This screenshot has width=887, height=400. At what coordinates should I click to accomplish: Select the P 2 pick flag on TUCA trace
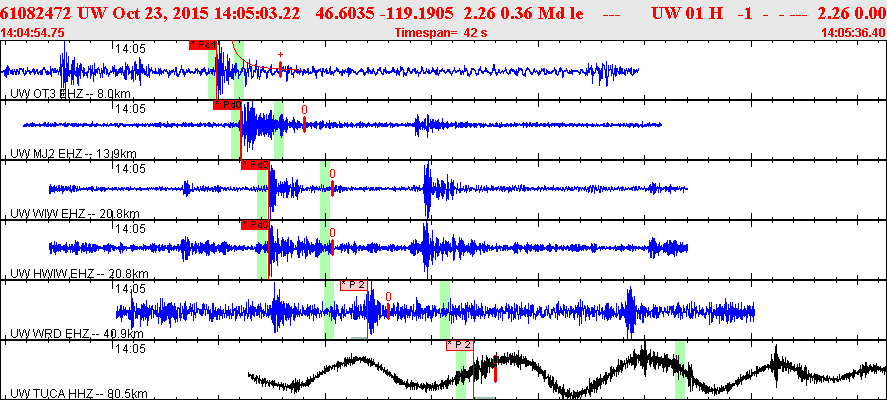460,345
